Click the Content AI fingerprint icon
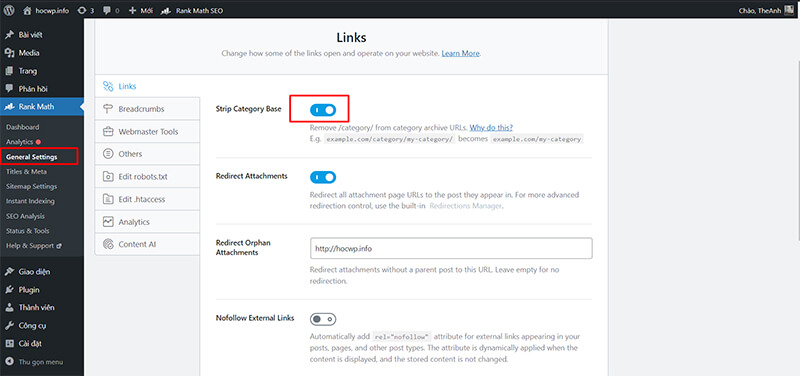The image size is (800, 376). (x=108, y=244)
